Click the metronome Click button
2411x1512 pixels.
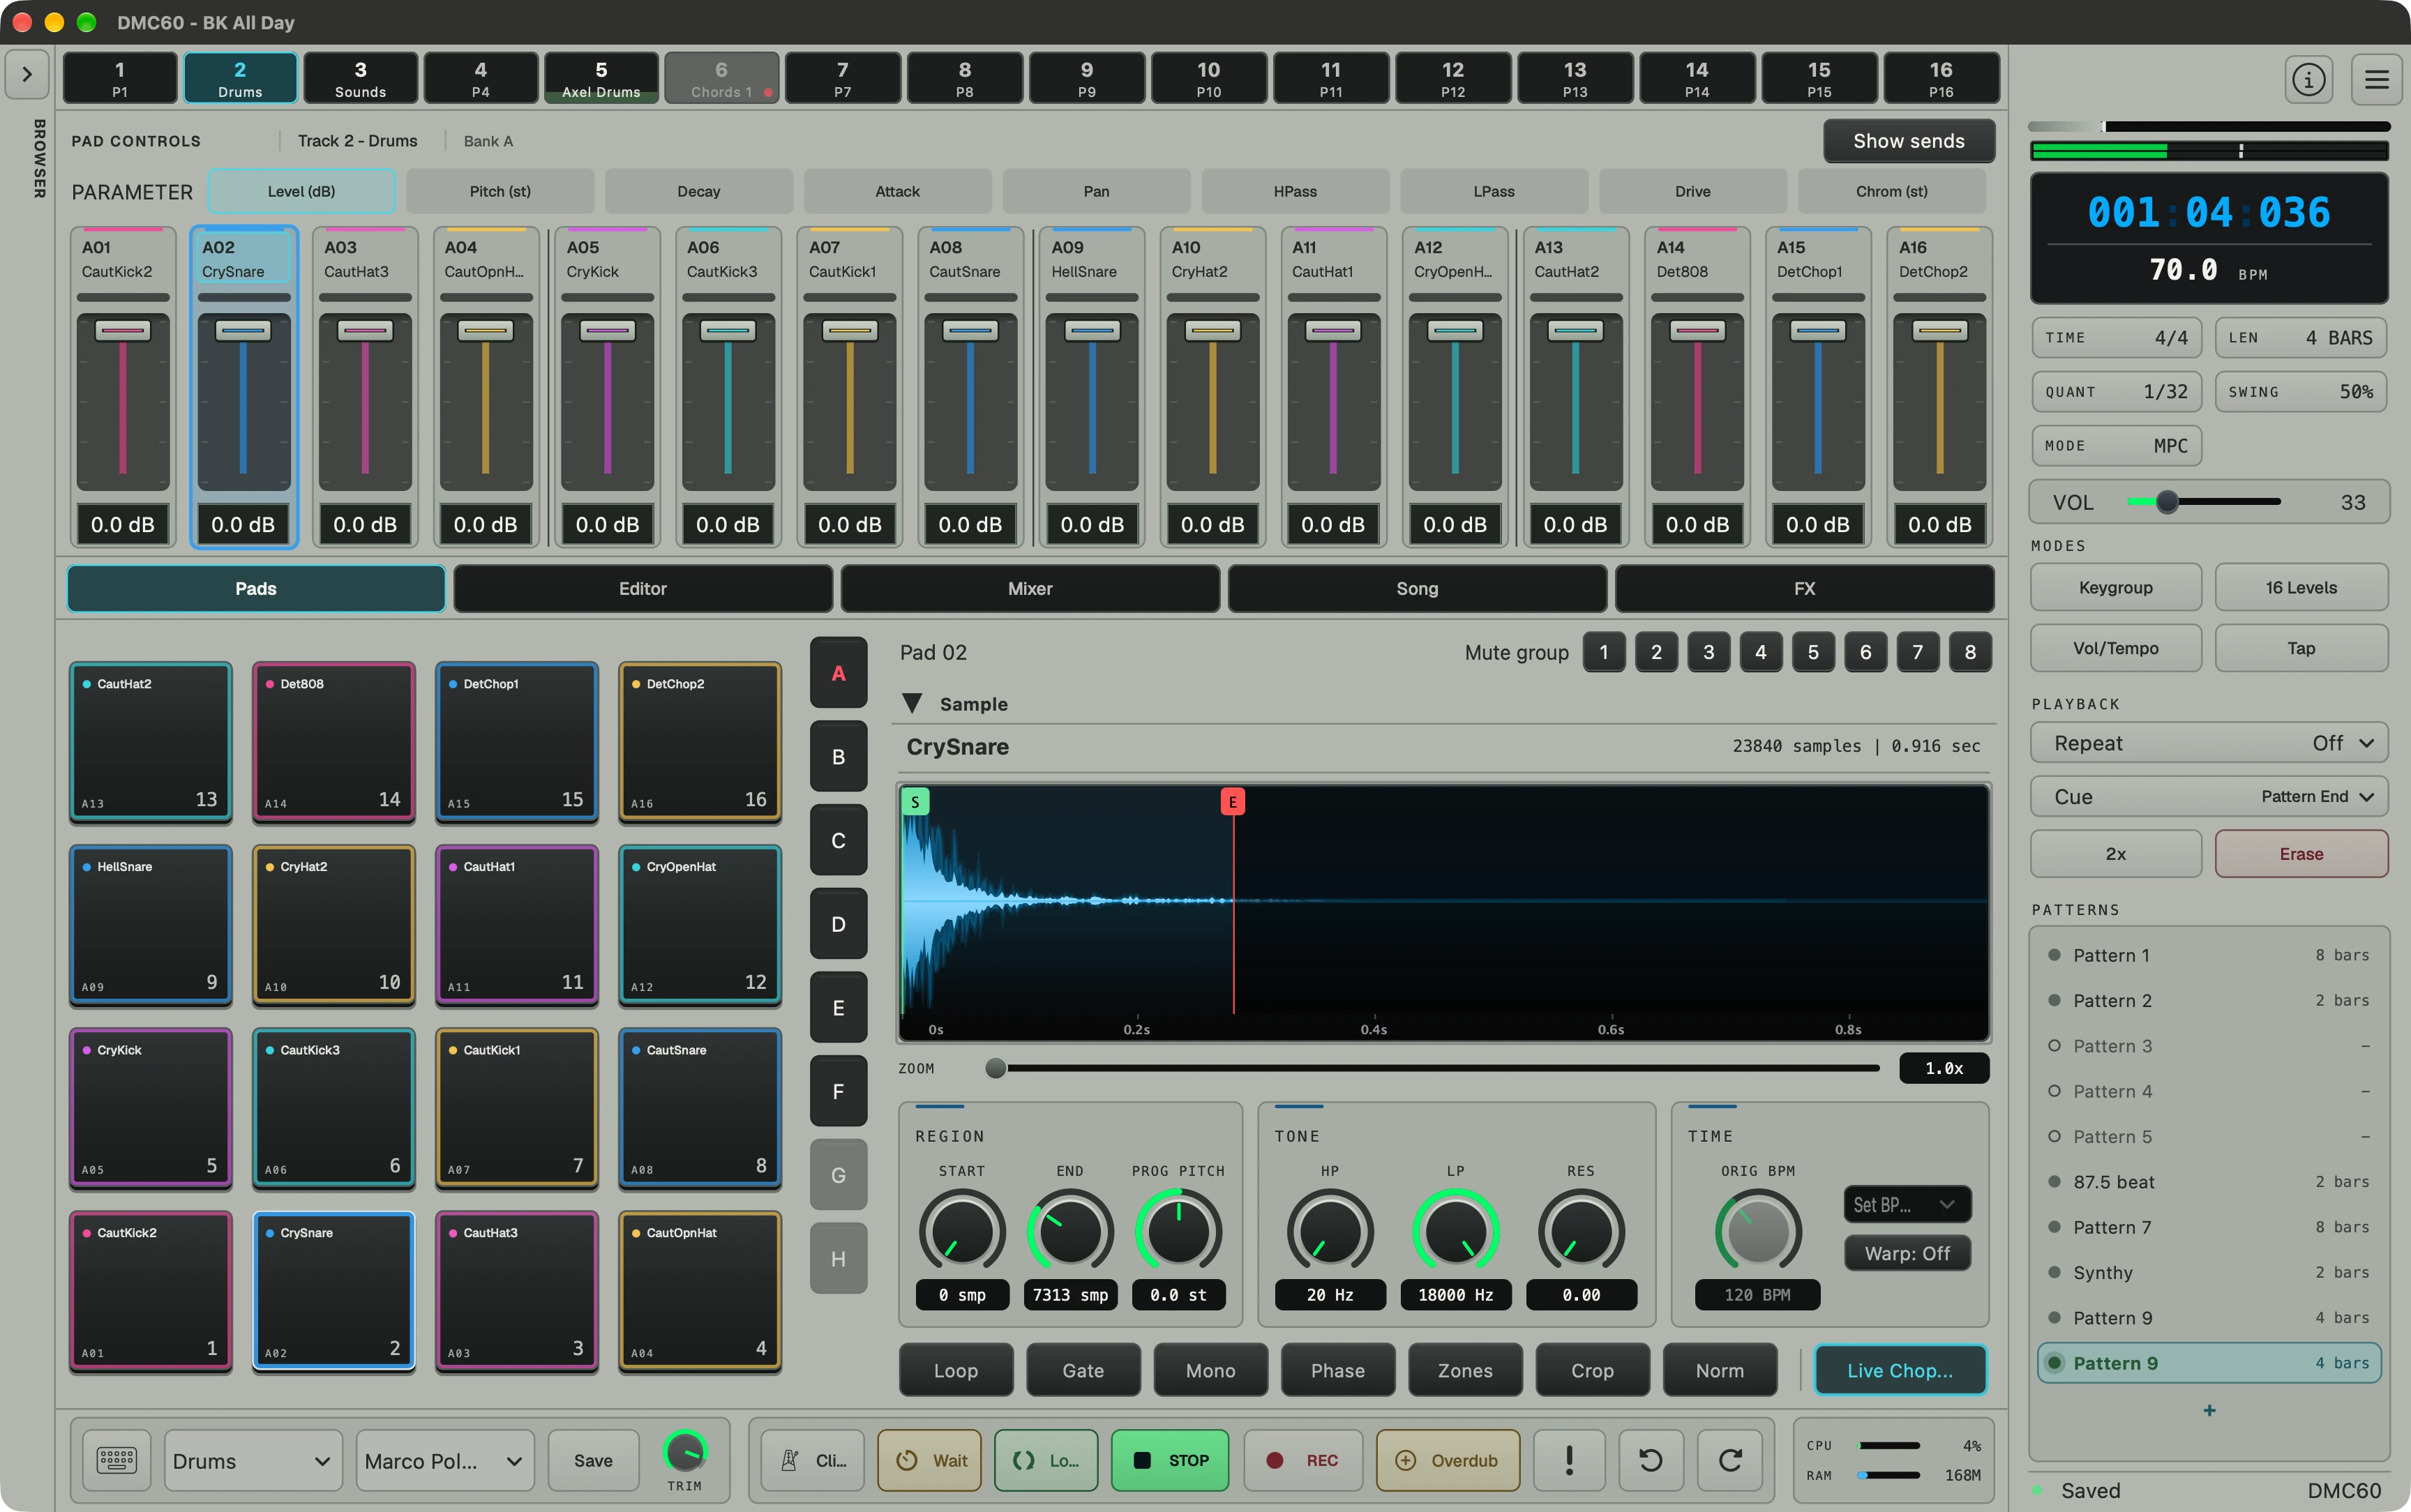tap(812, 1460)
